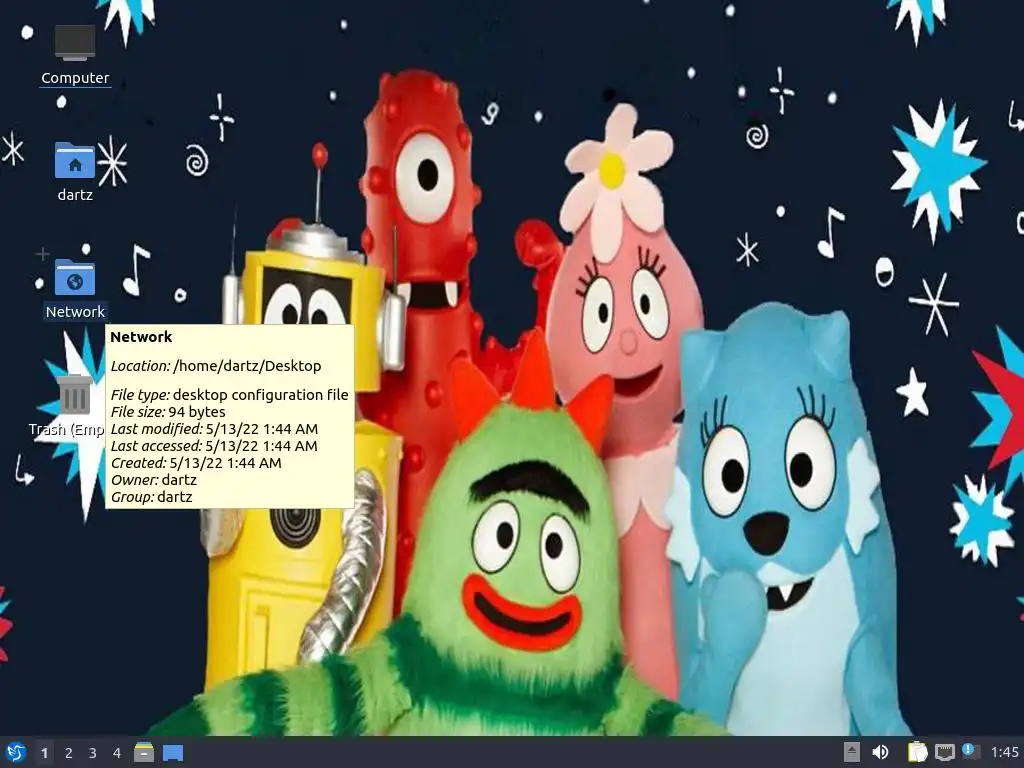Launch the file manager from the taskbar
This screenshot has height=768, width=1024.
[144, 752]
